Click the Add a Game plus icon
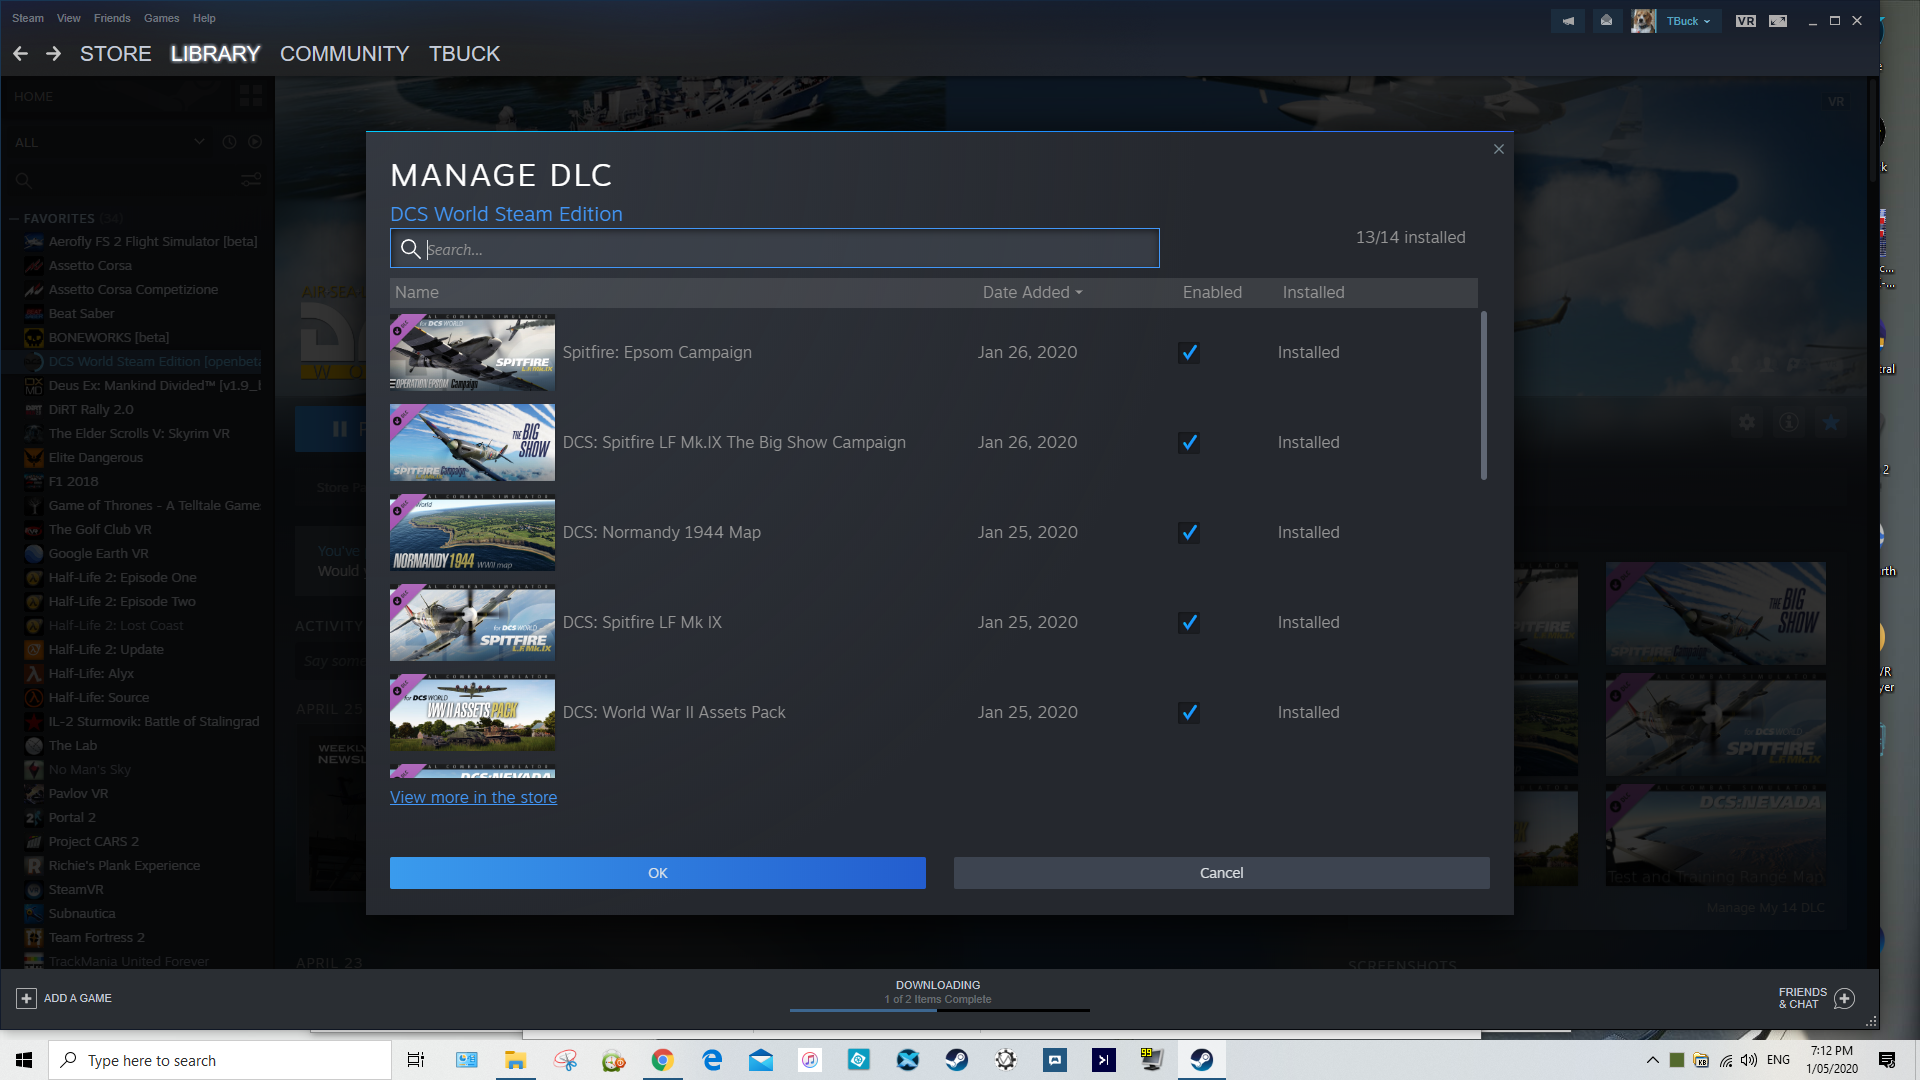The width and height of the screenshot is (1920, 1080). (27, 998)
